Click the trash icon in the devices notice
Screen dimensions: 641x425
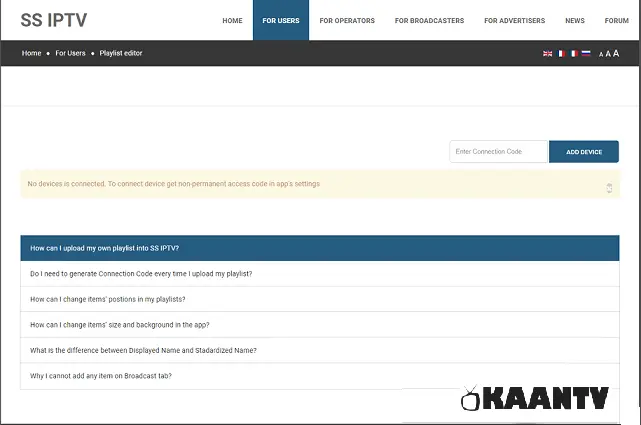coord(609,187)
